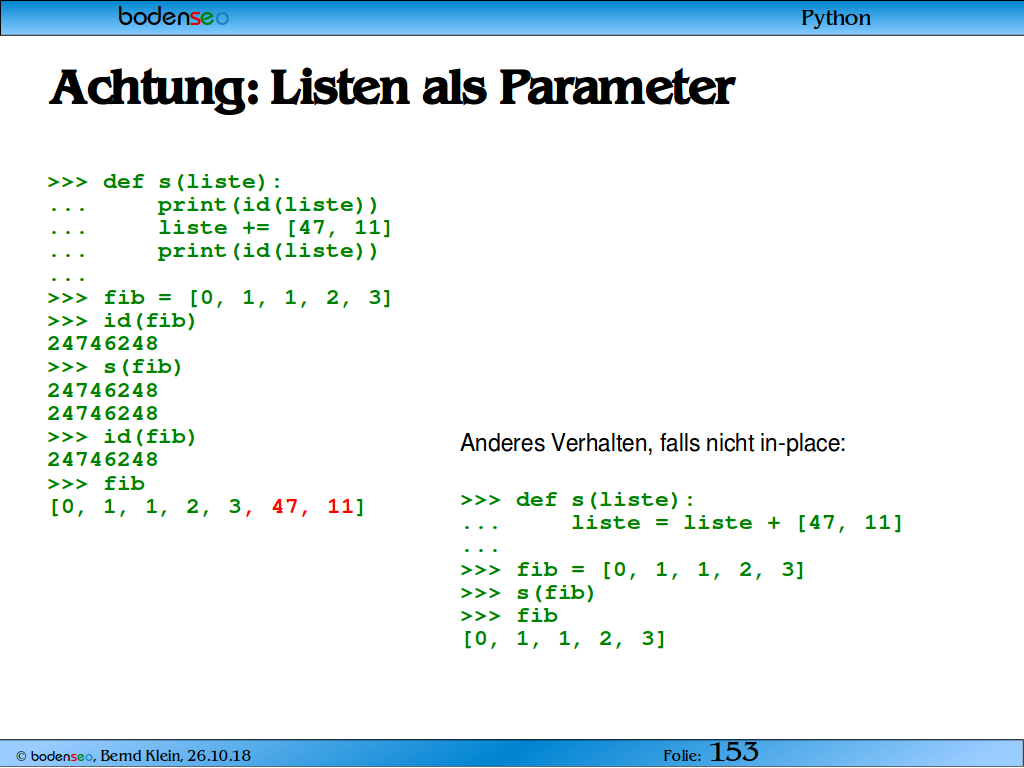Click the slide number 153

click(x=734, y=752)
